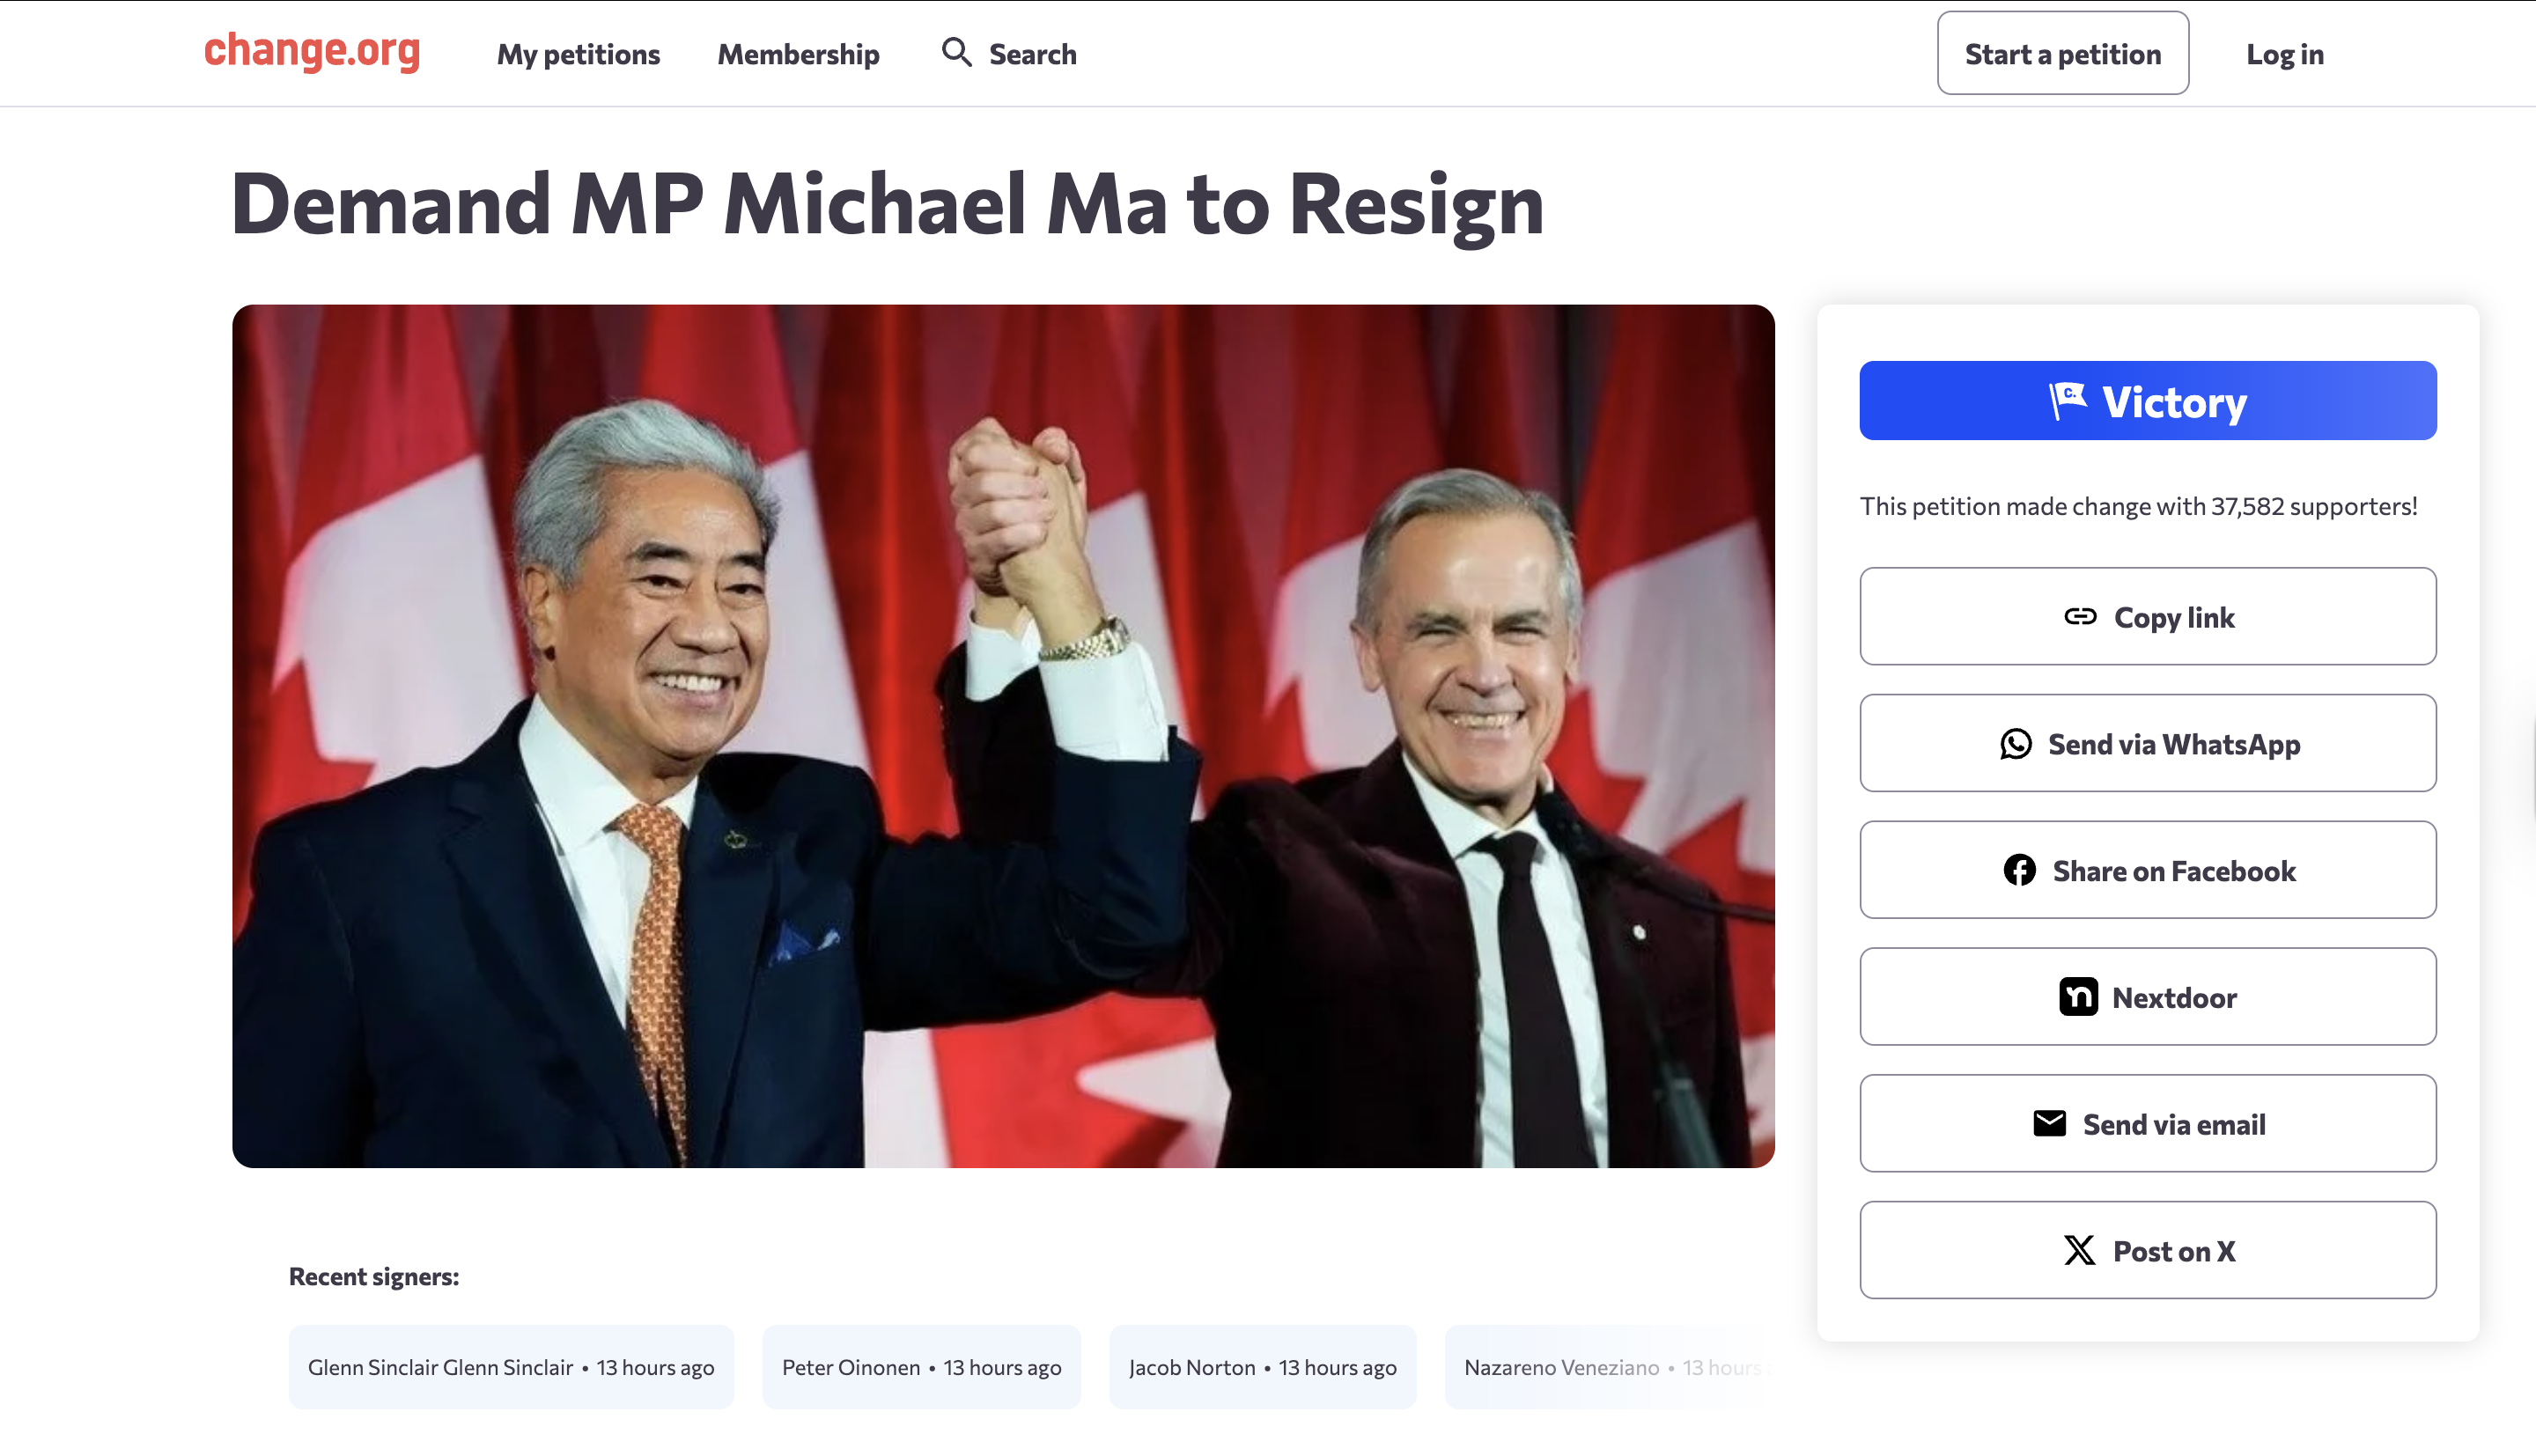Click the chain link icon

click(x=2080, y=617)
